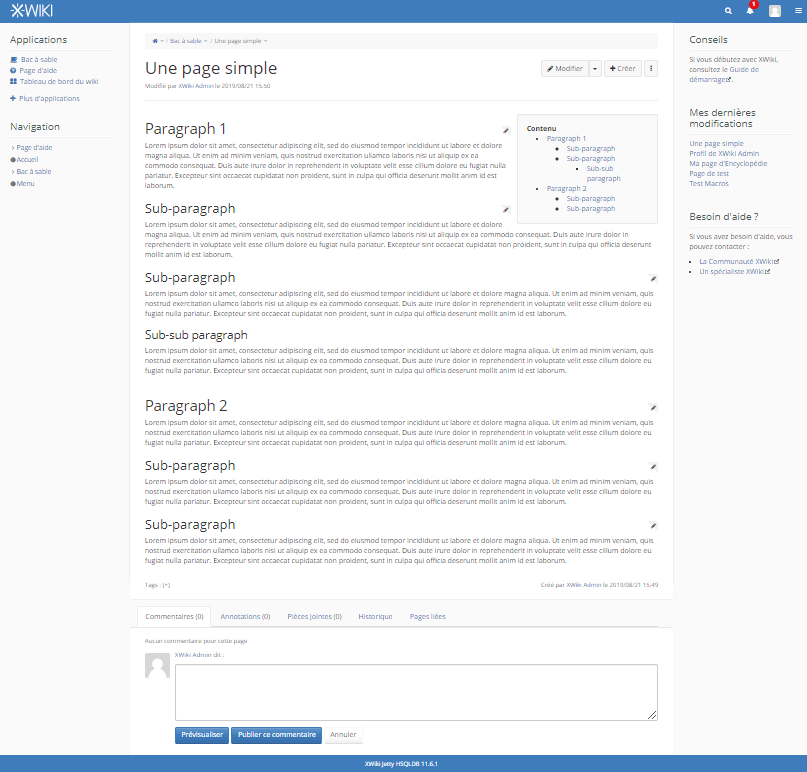Open the three-dot more actions menu
807x772 pixels.
coord(651,68)
